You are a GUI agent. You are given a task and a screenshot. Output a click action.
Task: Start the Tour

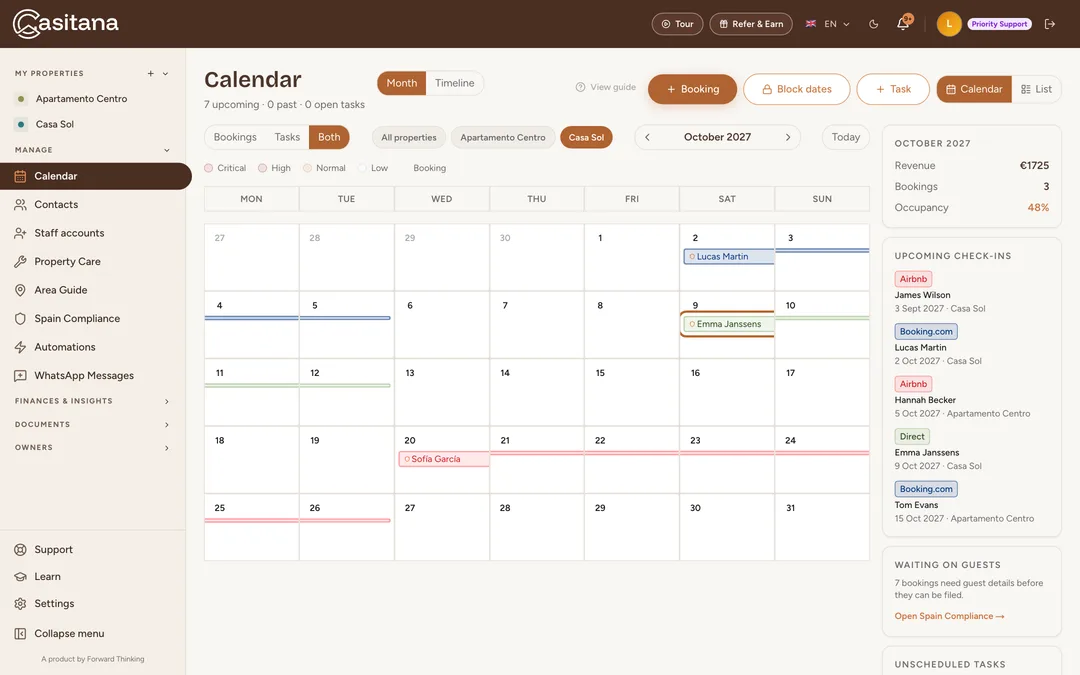point(677,24)
